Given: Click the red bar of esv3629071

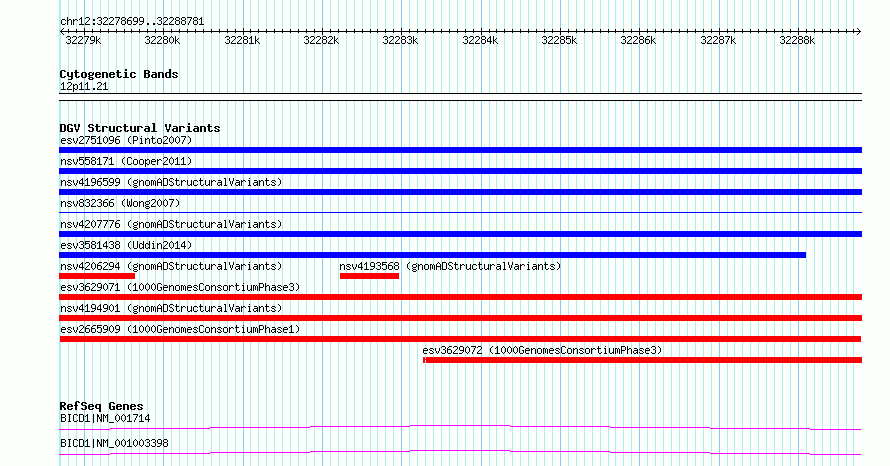Looking at the screenshot, I should (460, 297).
